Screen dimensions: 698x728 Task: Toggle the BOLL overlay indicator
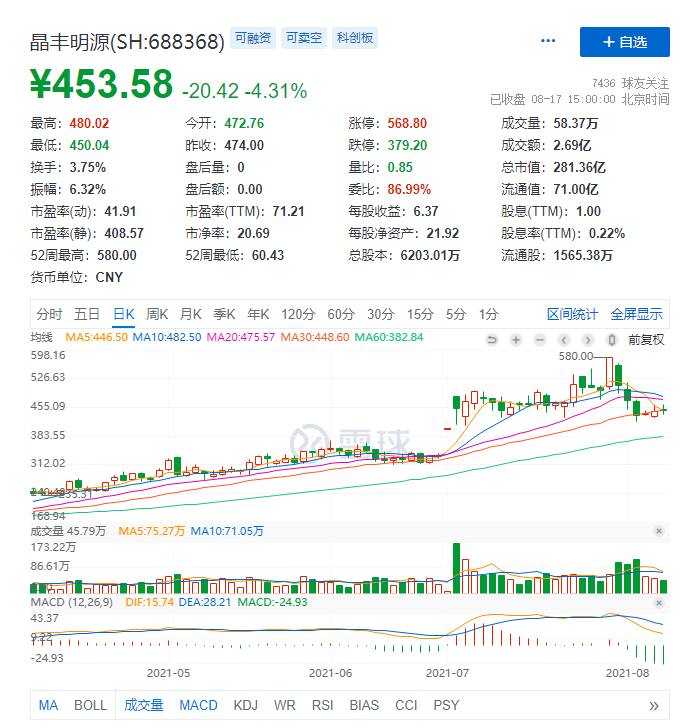click(91, 706)
